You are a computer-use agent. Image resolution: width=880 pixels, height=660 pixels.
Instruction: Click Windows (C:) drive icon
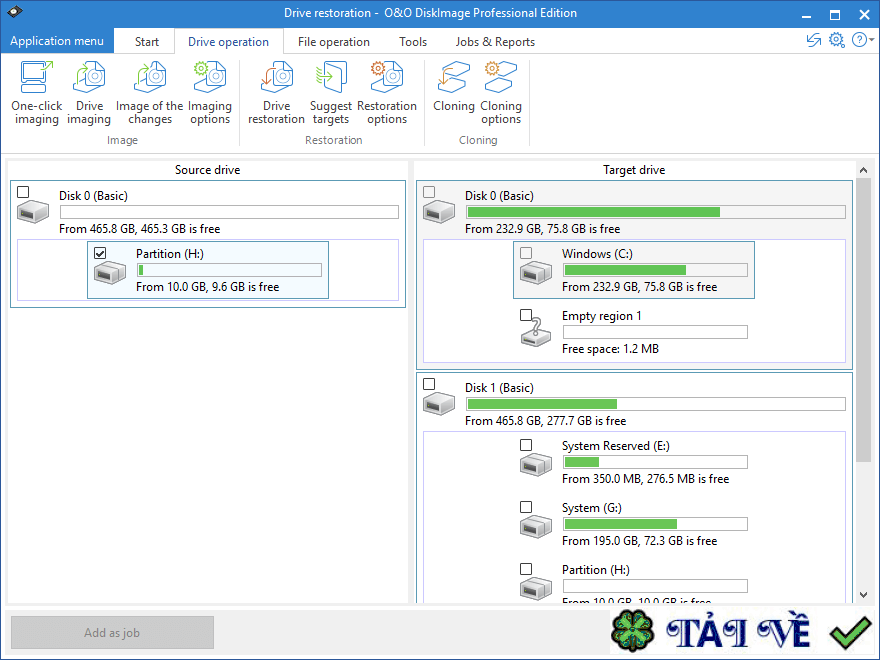[x=536, y=273]
